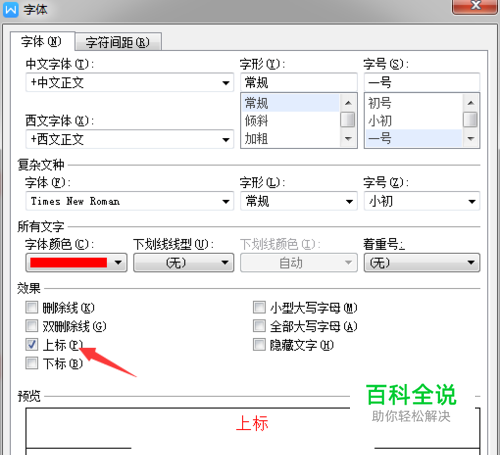
Task: Select 小初 in the 字号 list
Action: tap(413, 121)
